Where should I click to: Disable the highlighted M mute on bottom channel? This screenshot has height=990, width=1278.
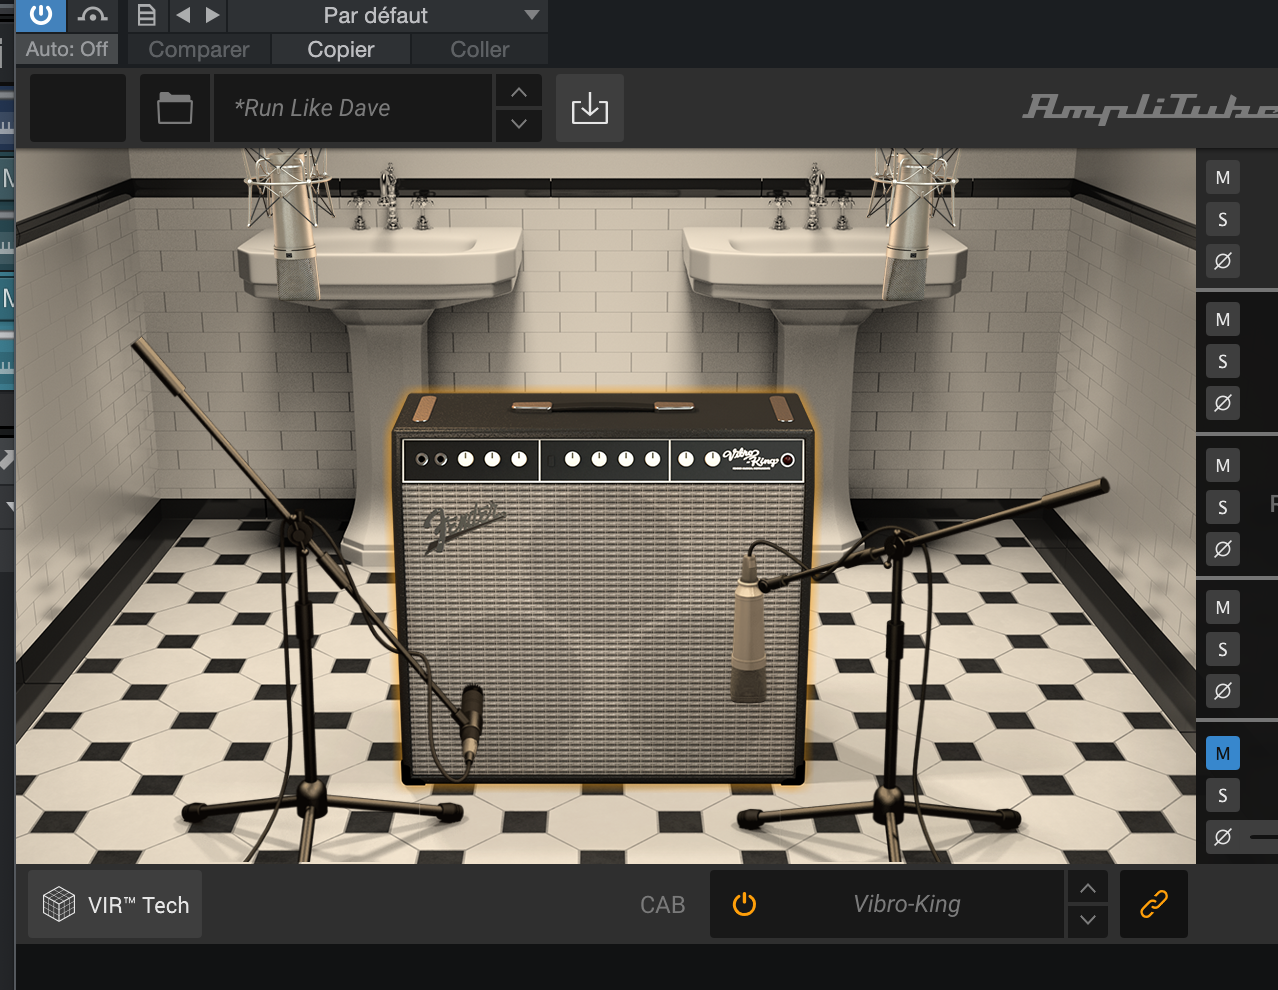[1222, 753]
